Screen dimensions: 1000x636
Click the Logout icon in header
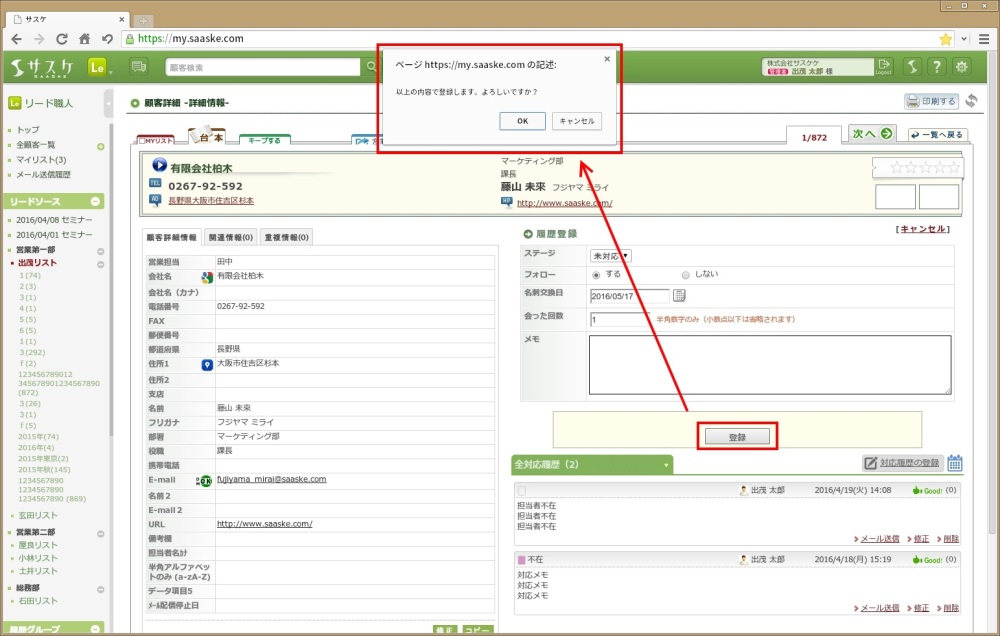pos(884,67)
